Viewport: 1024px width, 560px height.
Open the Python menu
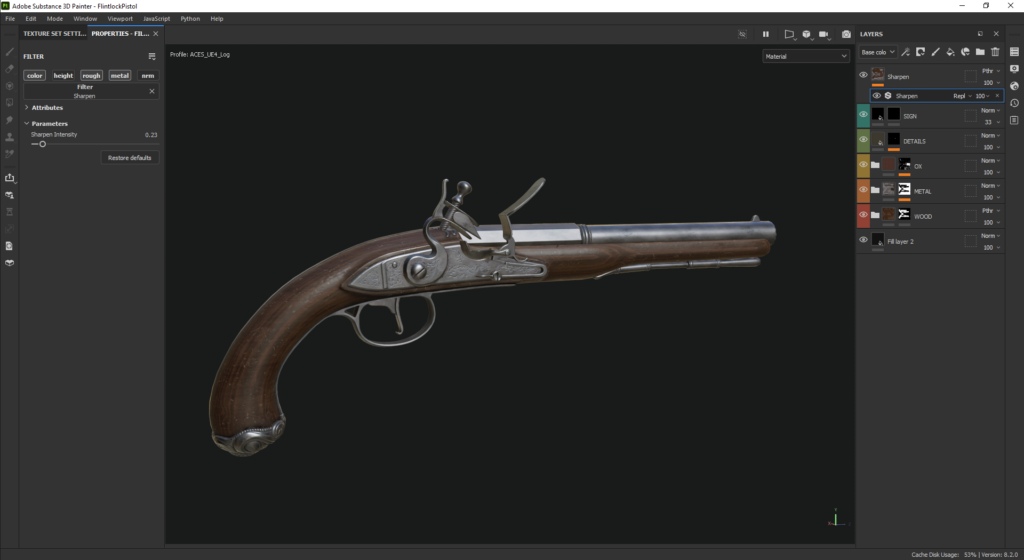pyautogui.click(x=190, y=19)
